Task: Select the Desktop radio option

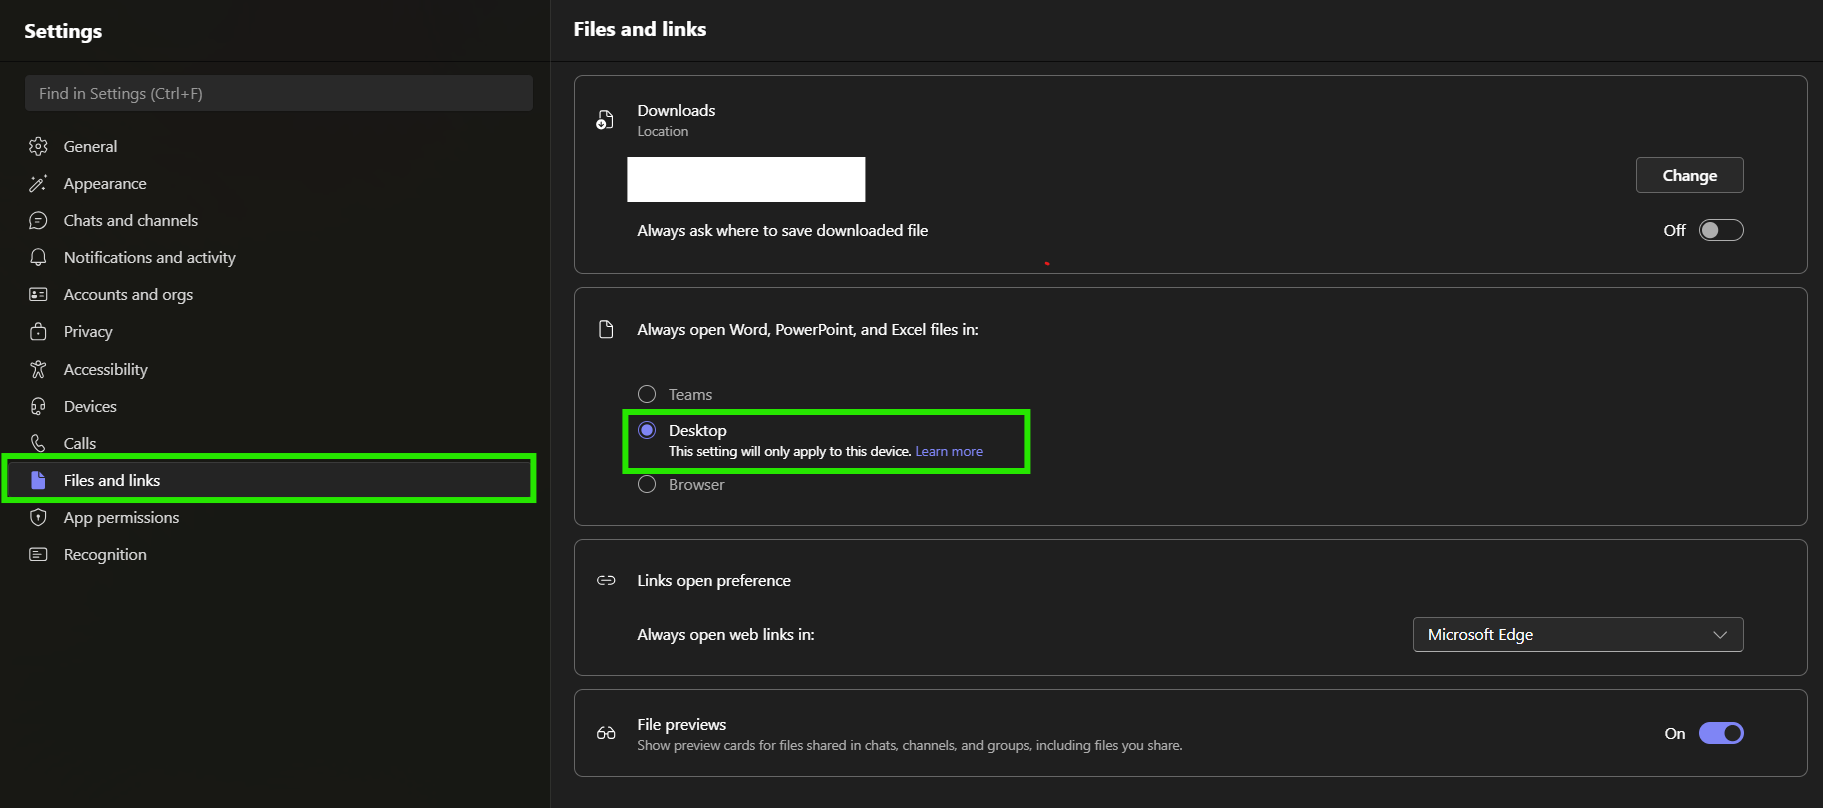Action: coord(647,430)
